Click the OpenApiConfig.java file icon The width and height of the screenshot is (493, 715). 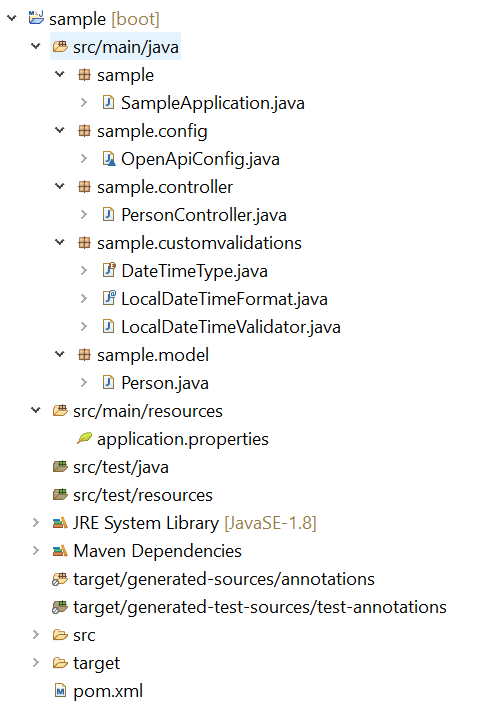109,159
